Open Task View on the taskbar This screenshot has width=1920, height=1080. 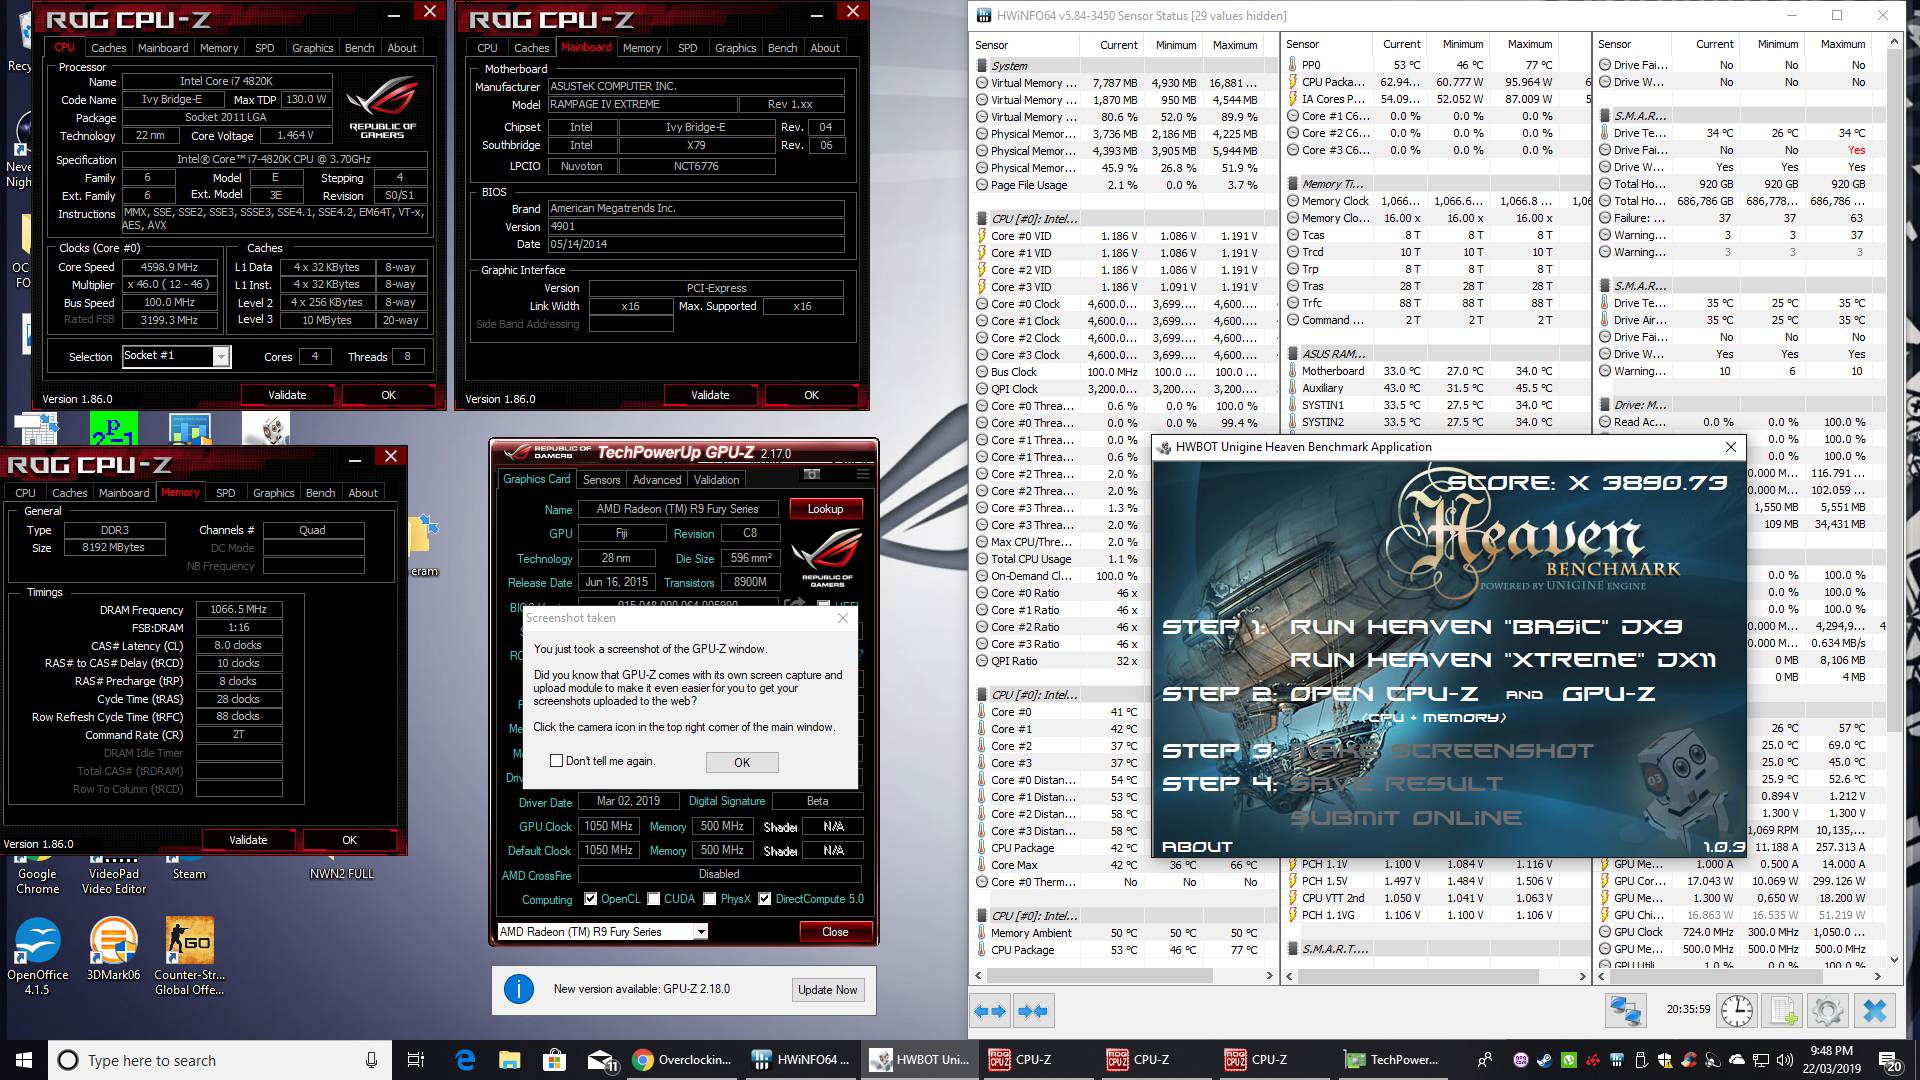coord(416,1060)
